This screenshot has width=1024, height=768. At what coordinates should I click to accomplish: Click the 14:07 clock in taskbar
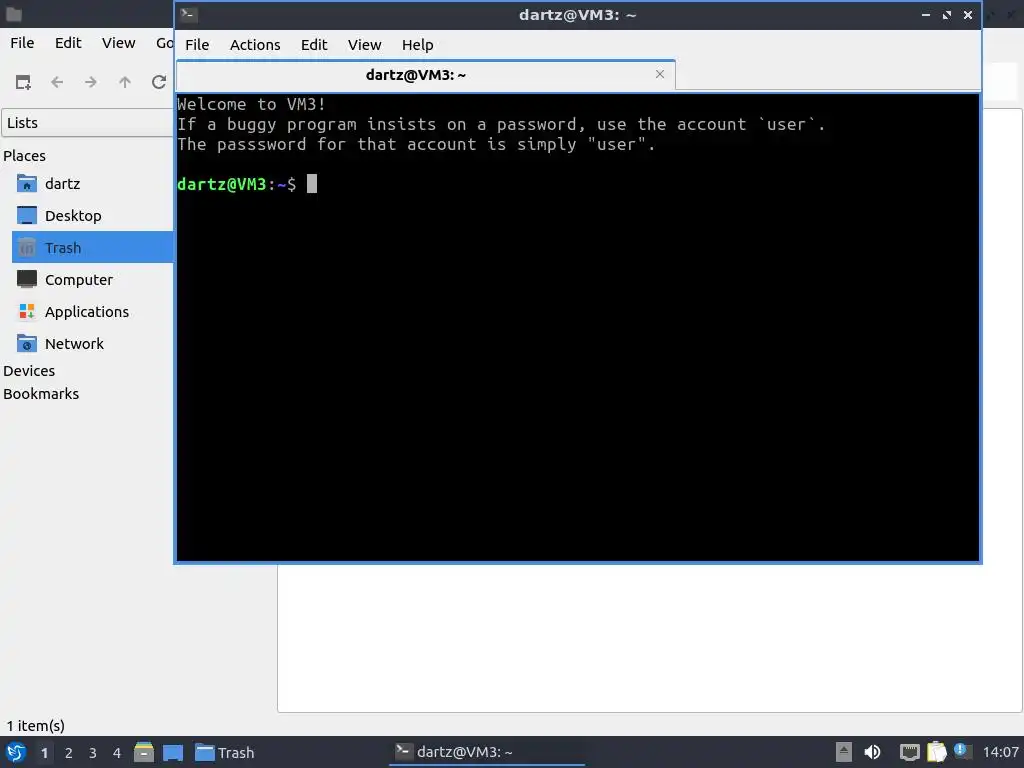coord(1000,752)
